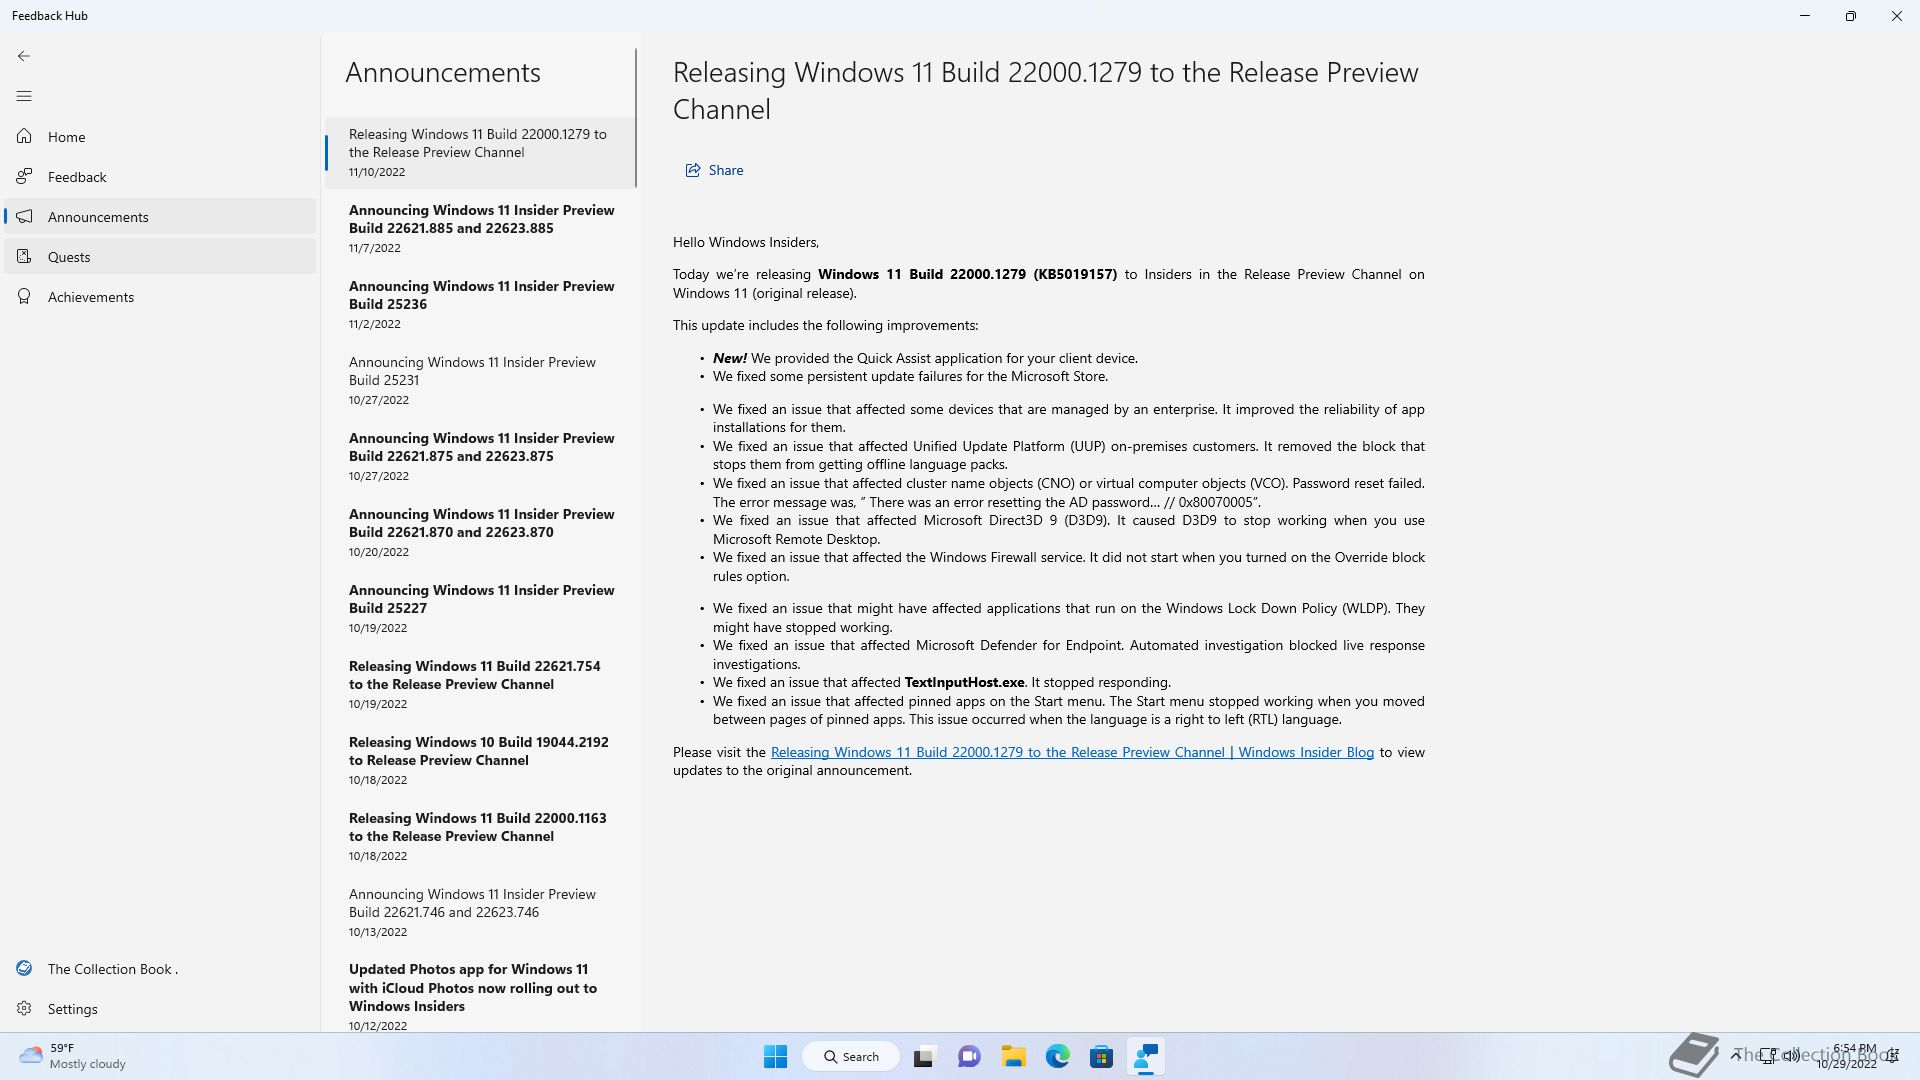Open Build 22621.754 Release Preview announcement
This screenshot has width=1920, height=1080.
[x=480, y=684]
